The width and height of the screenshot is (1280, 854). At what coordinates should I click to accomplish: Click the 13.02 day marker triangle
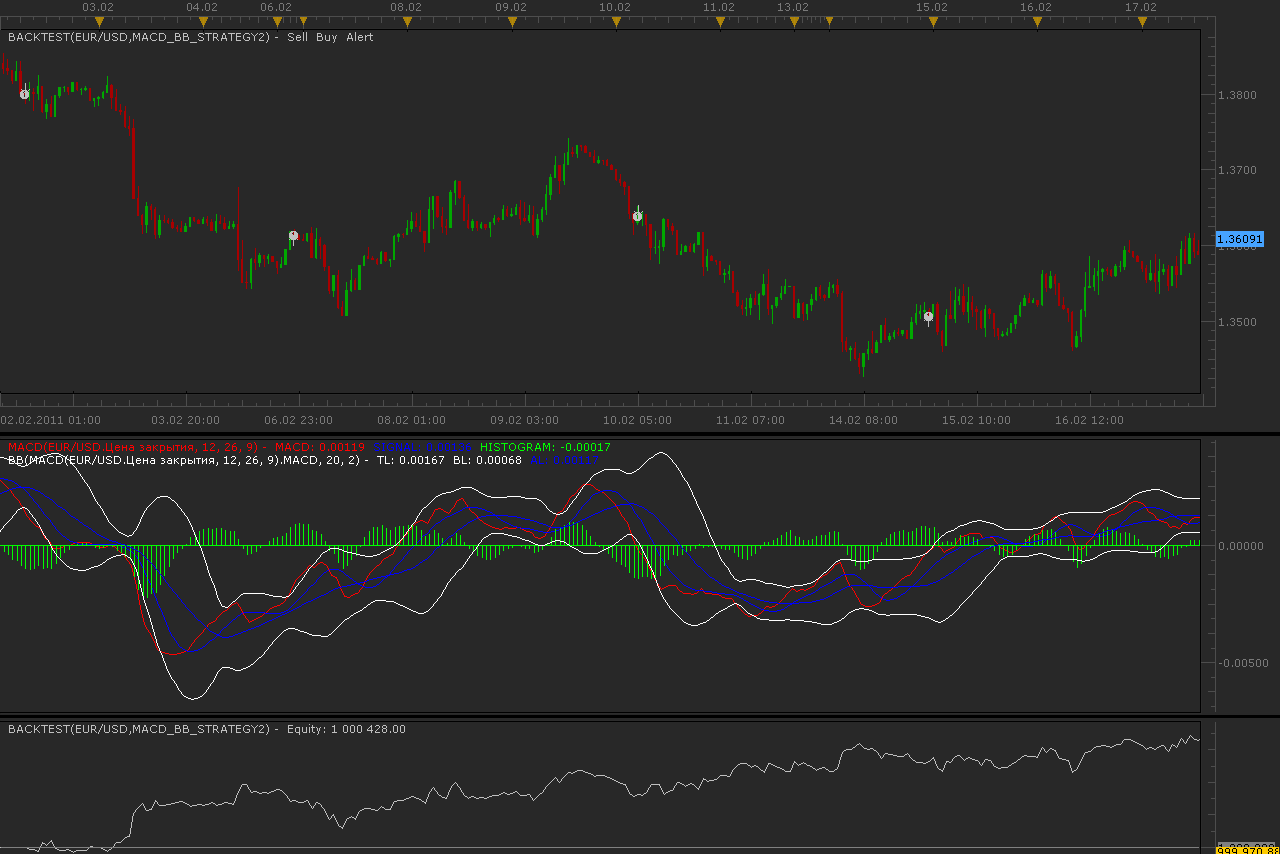click(x=793, y=21)
